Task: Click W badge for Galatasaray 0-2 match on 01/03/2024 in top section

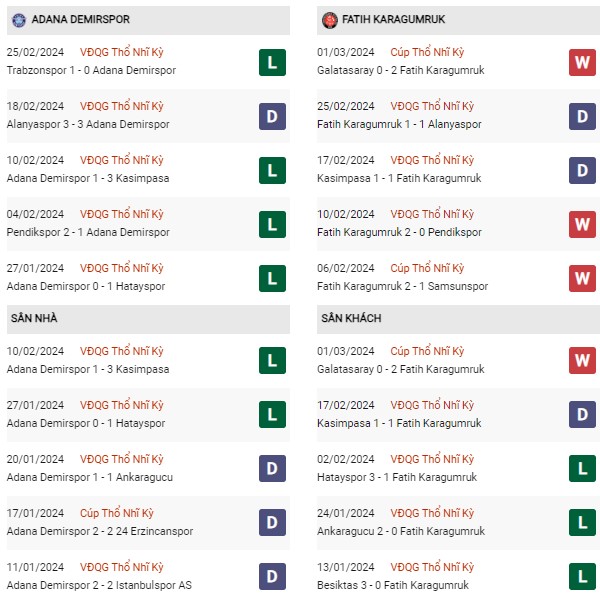Action: click(582, 63)
